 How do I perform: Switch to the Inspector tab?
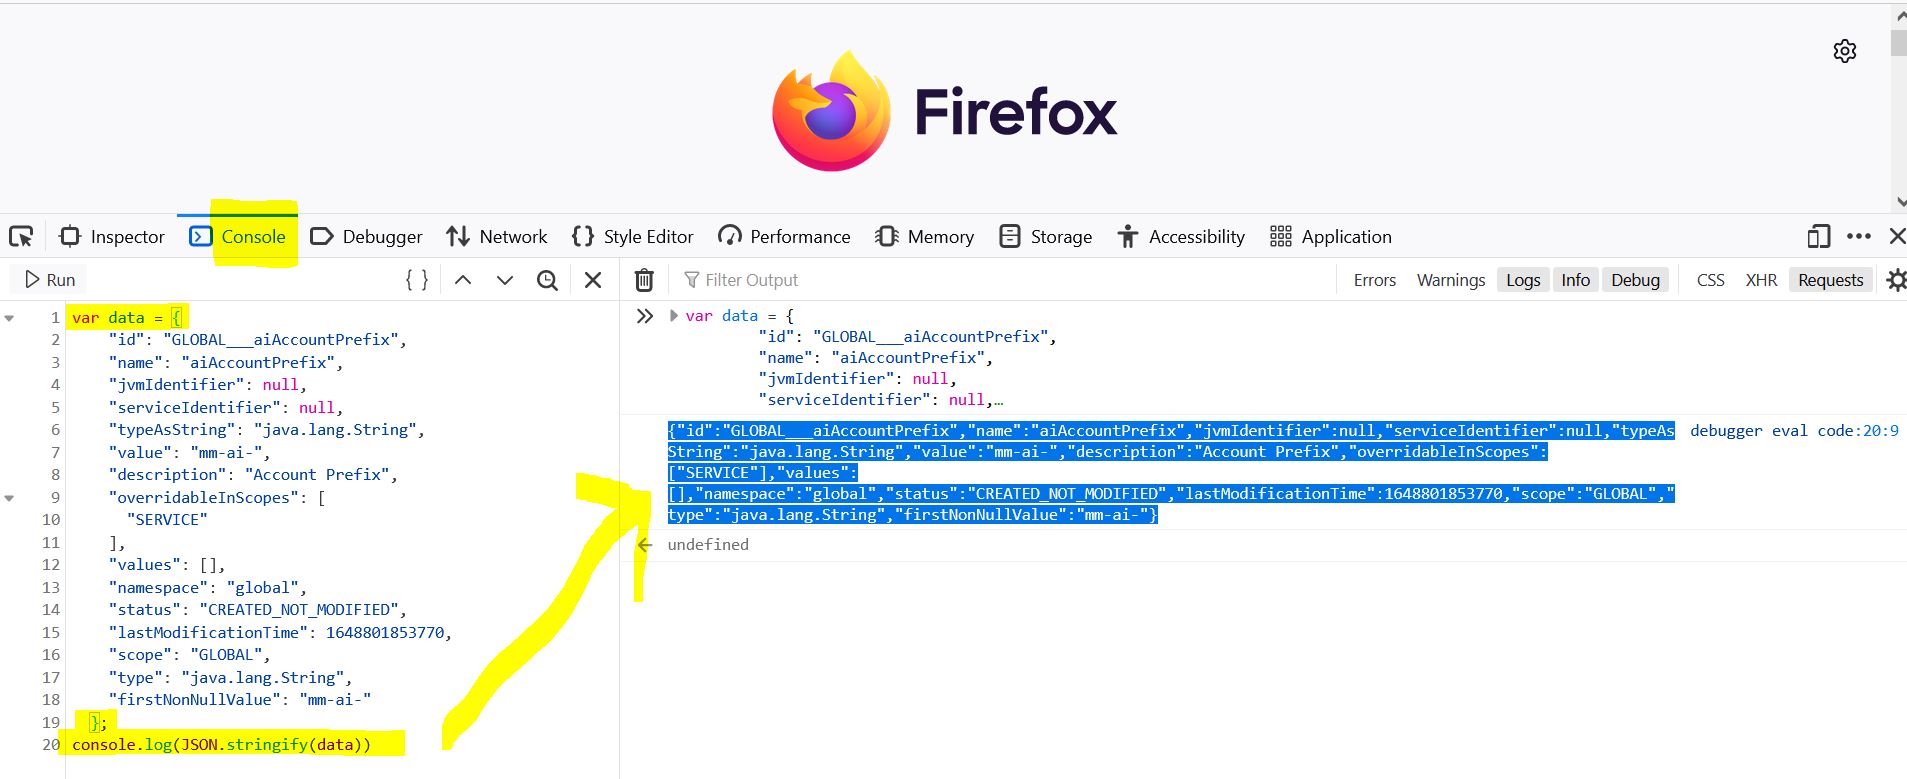point(112,237)
